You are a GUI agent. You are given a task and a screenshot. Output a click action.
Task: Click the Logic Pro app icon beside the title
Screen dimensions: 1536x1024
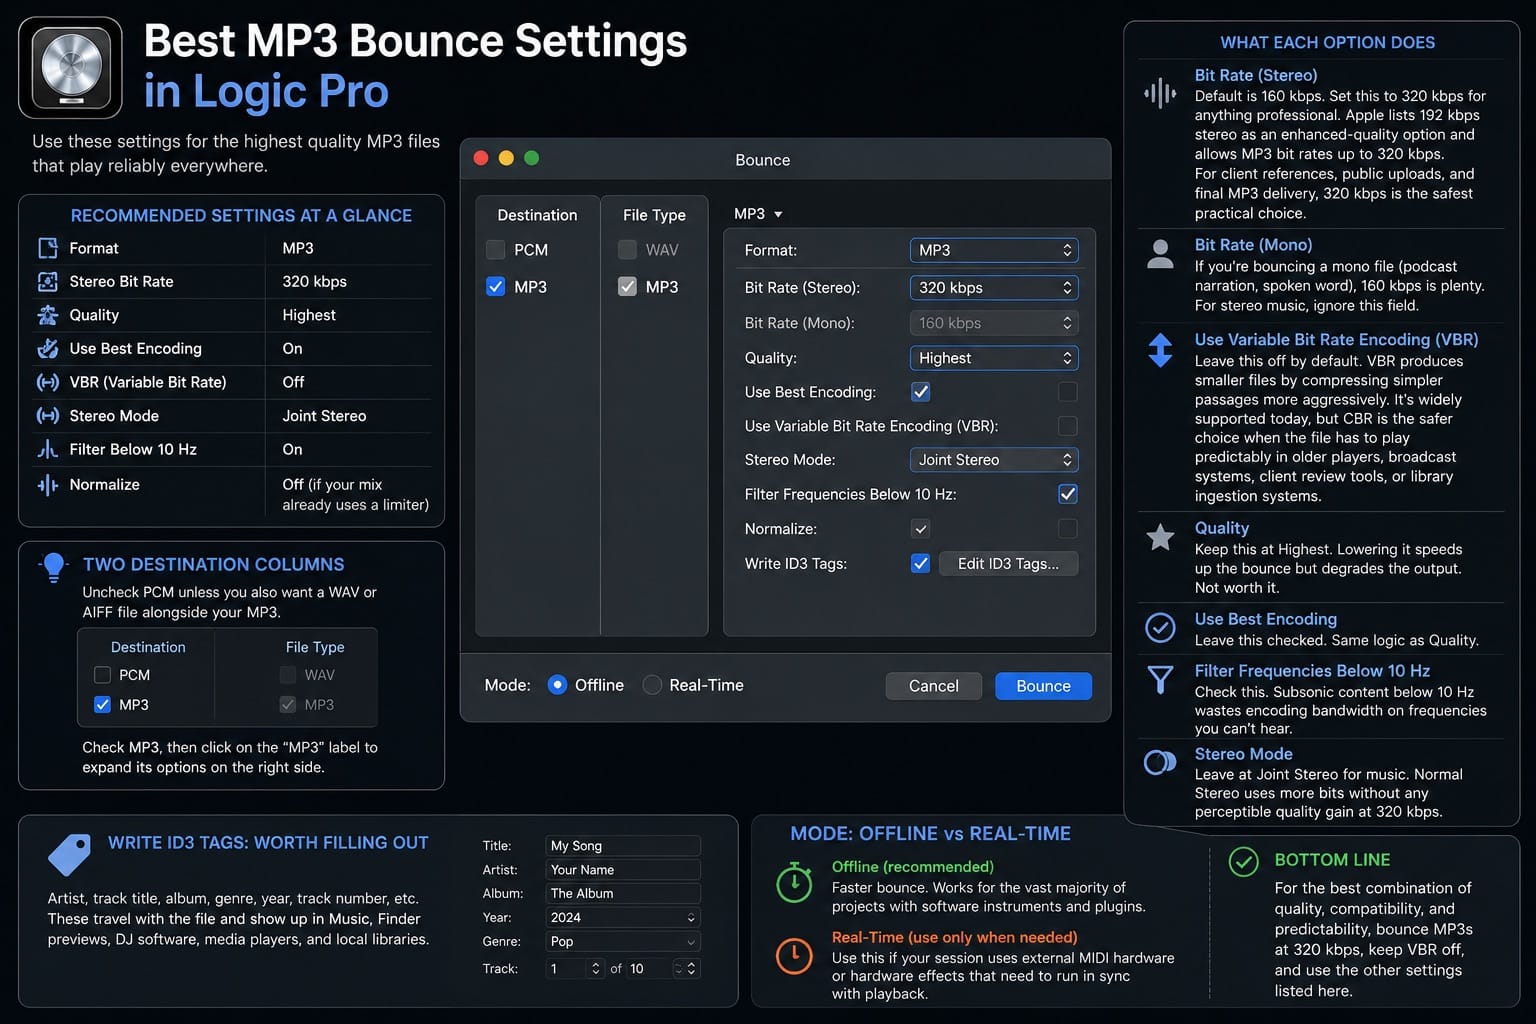[x=70, y=68]
